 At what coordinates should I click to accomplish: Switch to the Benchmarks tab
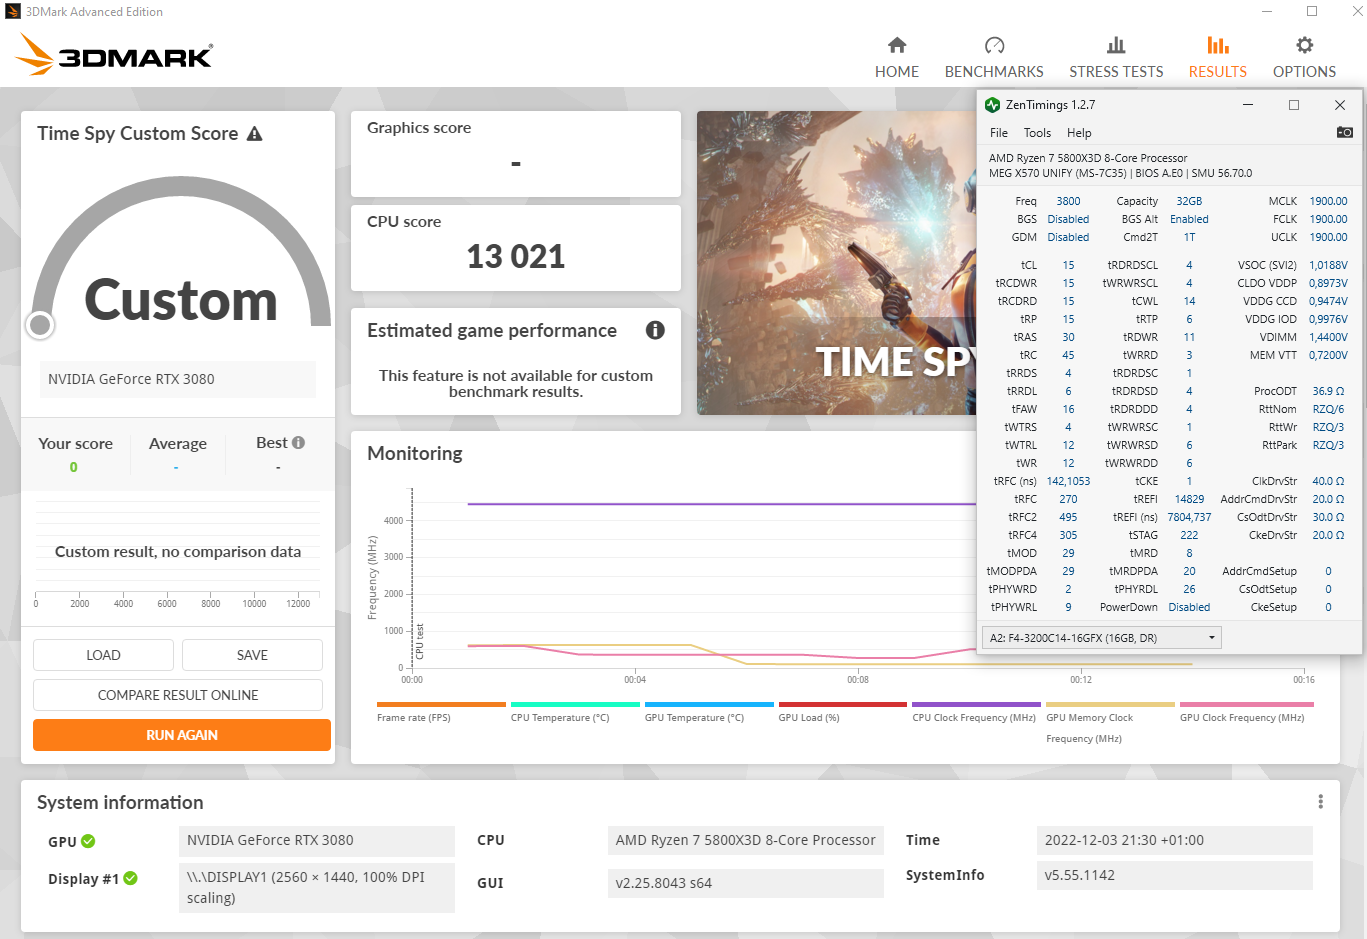pos(994,58)
